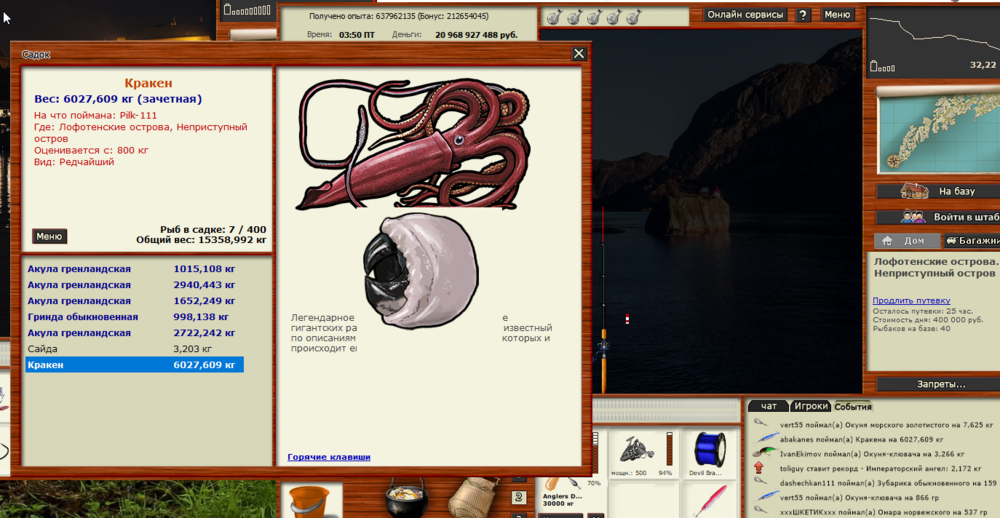Click the money amount 20 968 927 488 руб.
The height and width of the screenshot is (518, 1000).
(476, 34)
